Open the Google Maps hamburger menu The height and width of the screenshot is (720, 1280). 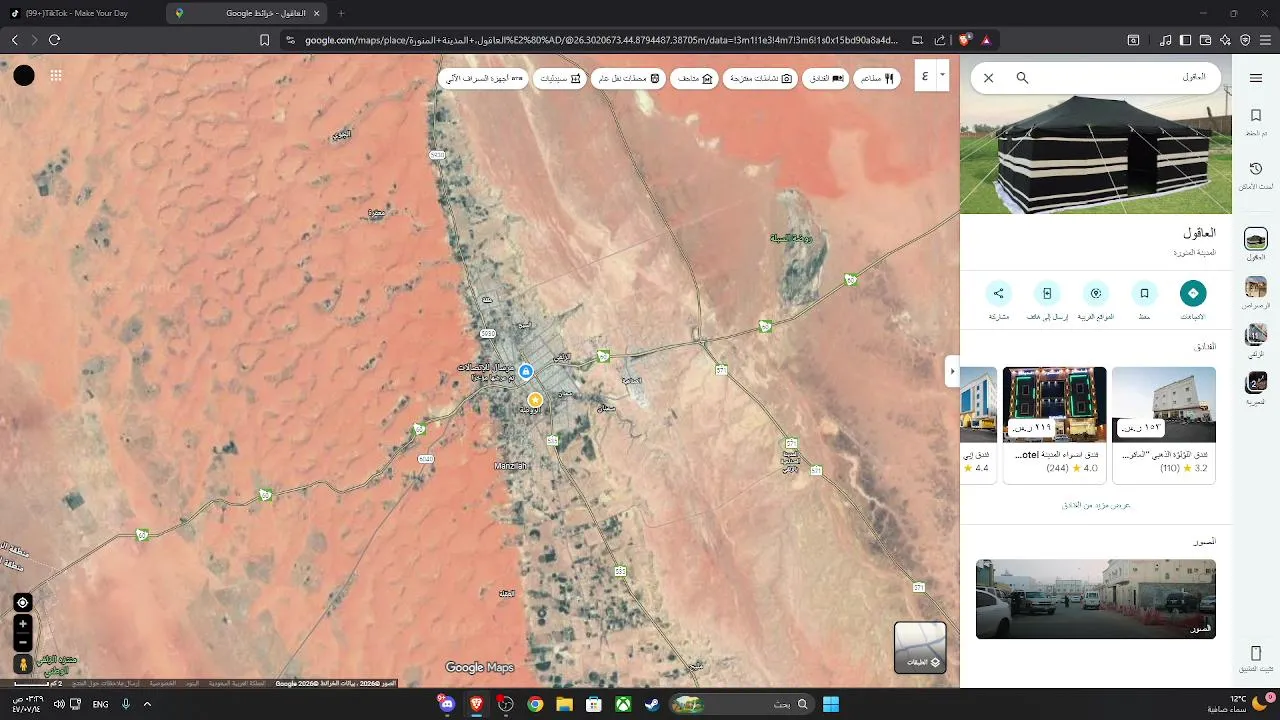coord(1255,78)
